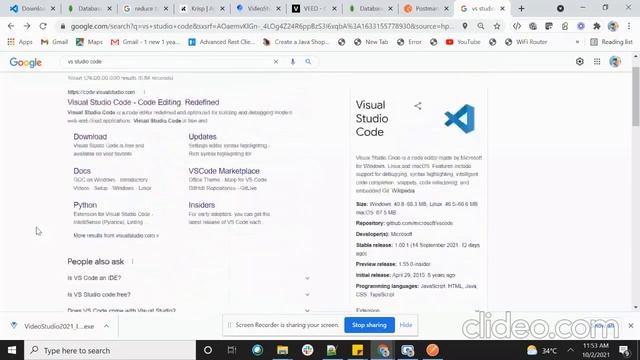Open the Maps bookmark

pyautogui.click(x=89, y=42)
